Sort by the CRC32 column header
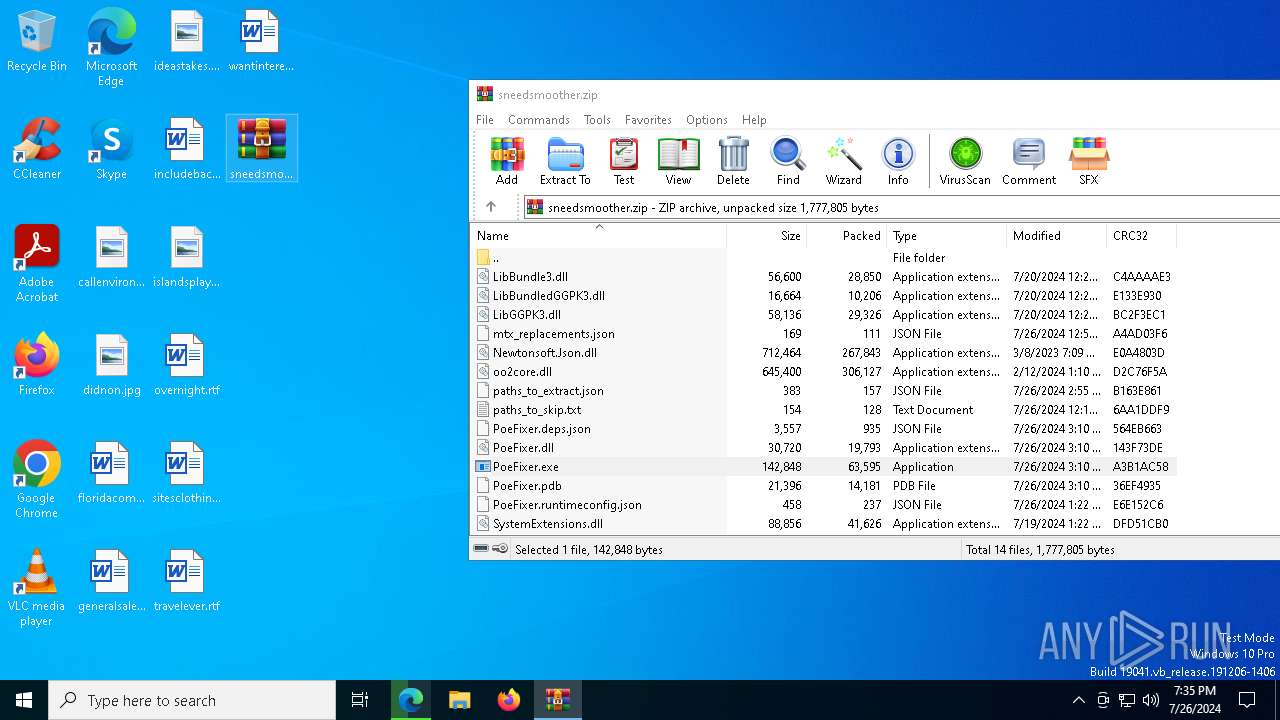Image resolution: width=1280 pixels, height=720 pixels. [x=1141, y=236]
